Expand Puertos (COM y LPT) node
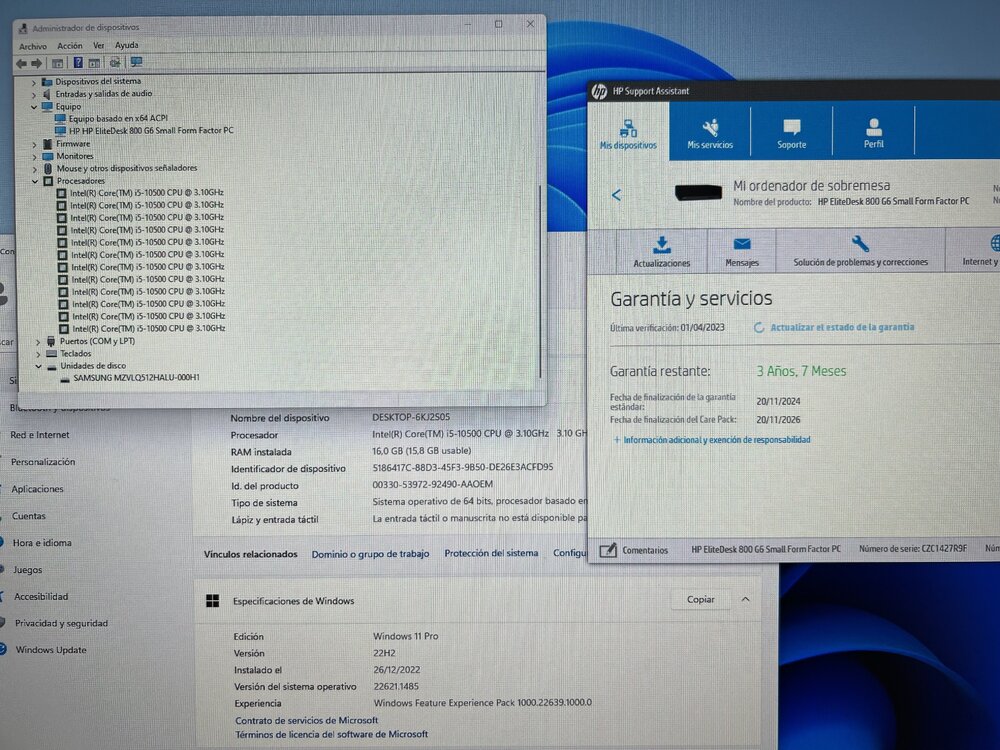 pyautogui.click(x=38, y=342)
